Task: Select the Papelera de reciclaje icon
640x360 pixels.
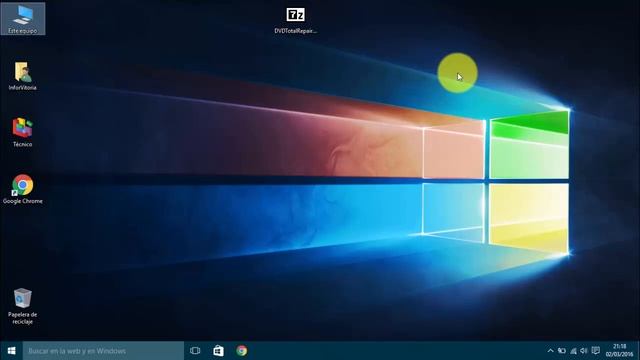Action: point(22,306)
